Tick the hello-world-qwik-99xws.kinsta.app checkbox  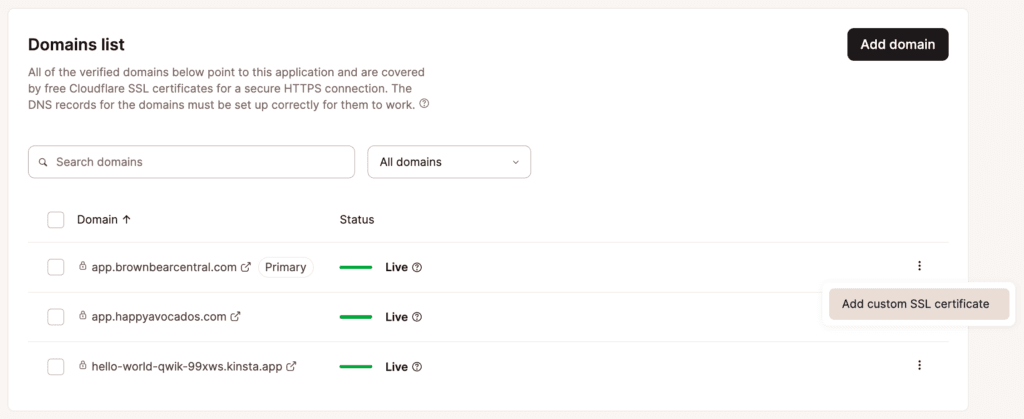point(56,367)
